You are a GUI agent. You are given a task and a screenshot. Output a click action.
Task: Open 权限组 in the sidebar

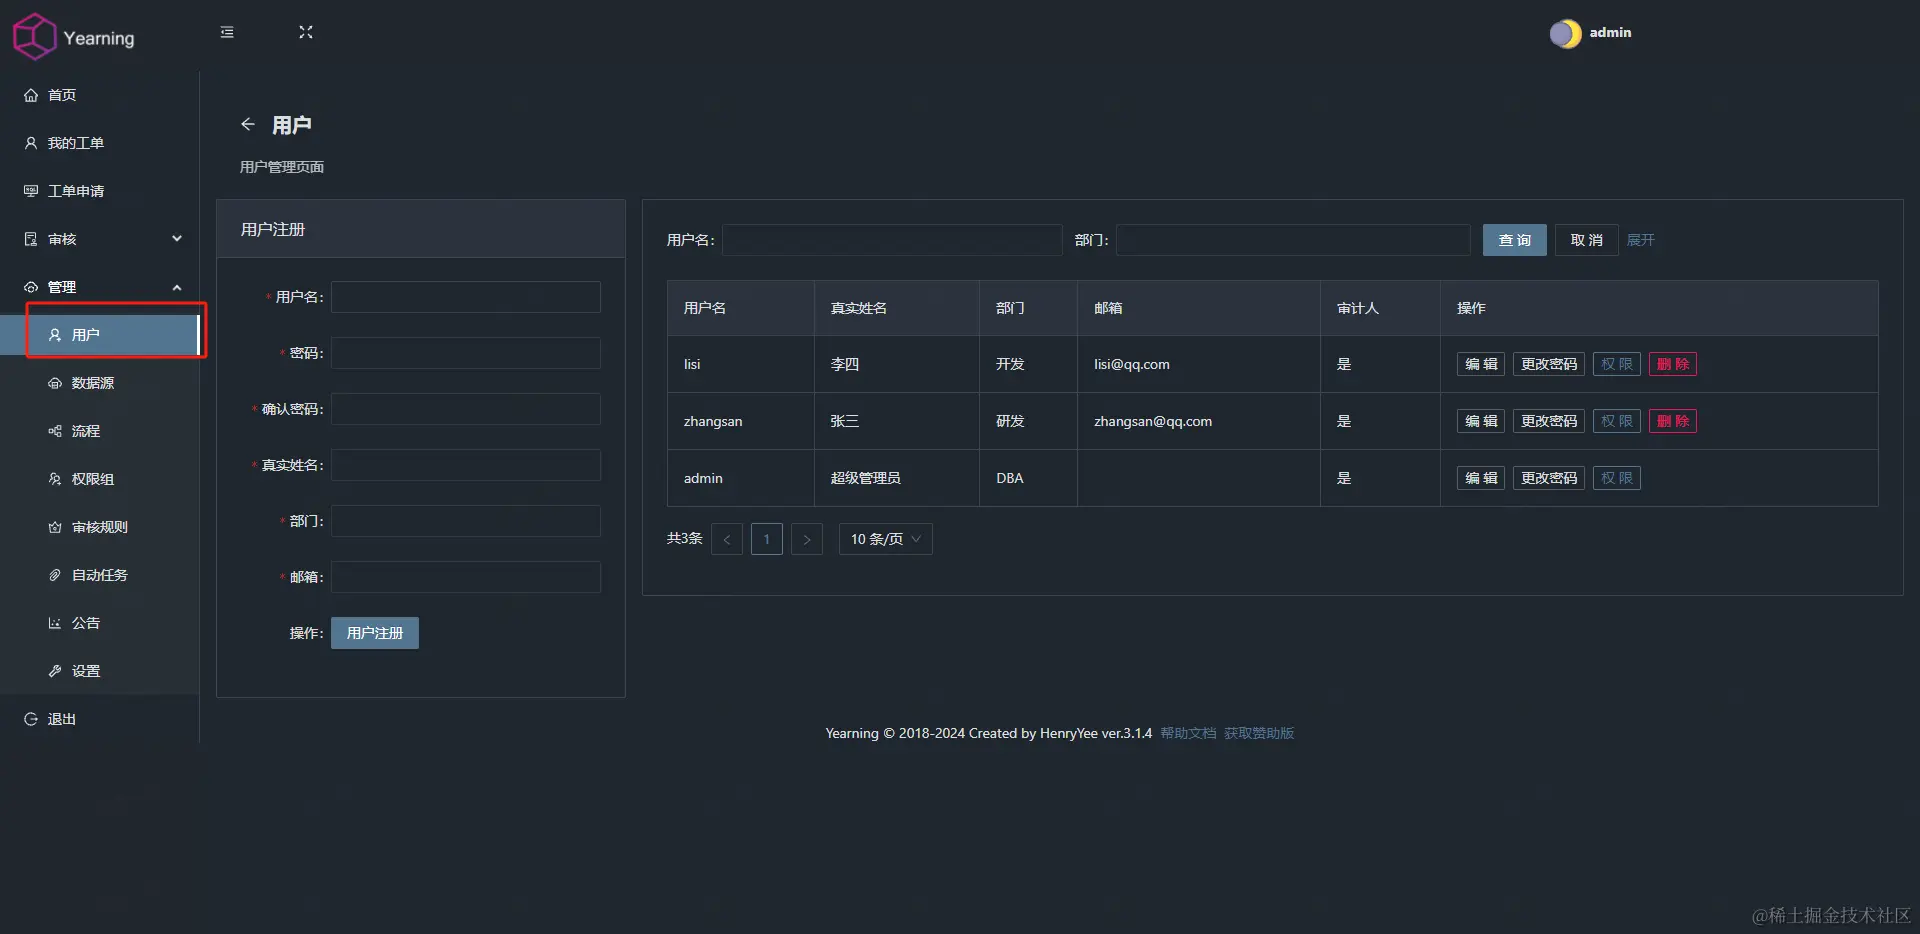(100, 479)
